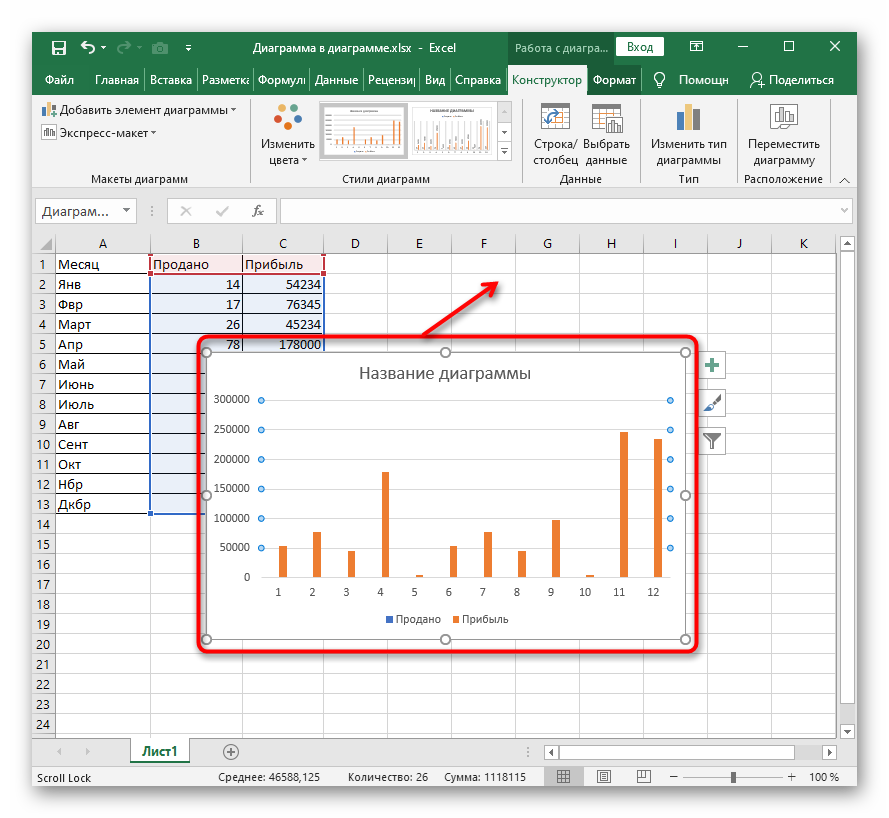This screenshot has width=889, height=818.
Task: Click the formula bar input field
Action: pos(558,211)
